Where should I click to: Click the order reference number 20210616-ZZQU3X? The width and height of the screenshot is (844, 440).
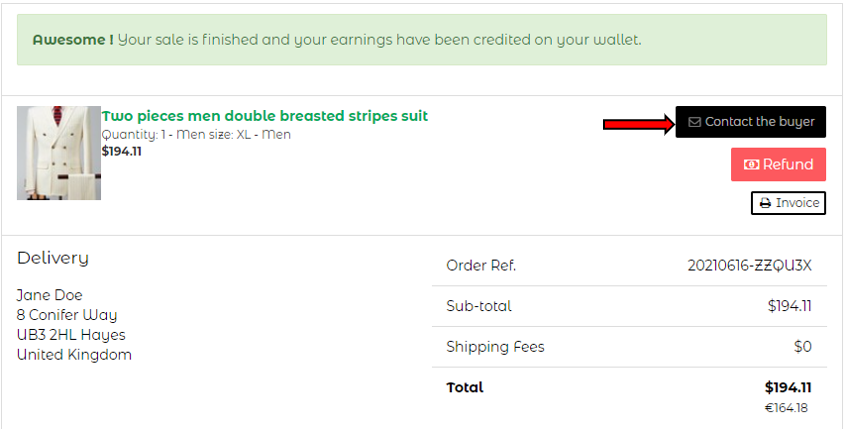click(x=749, y=266)
